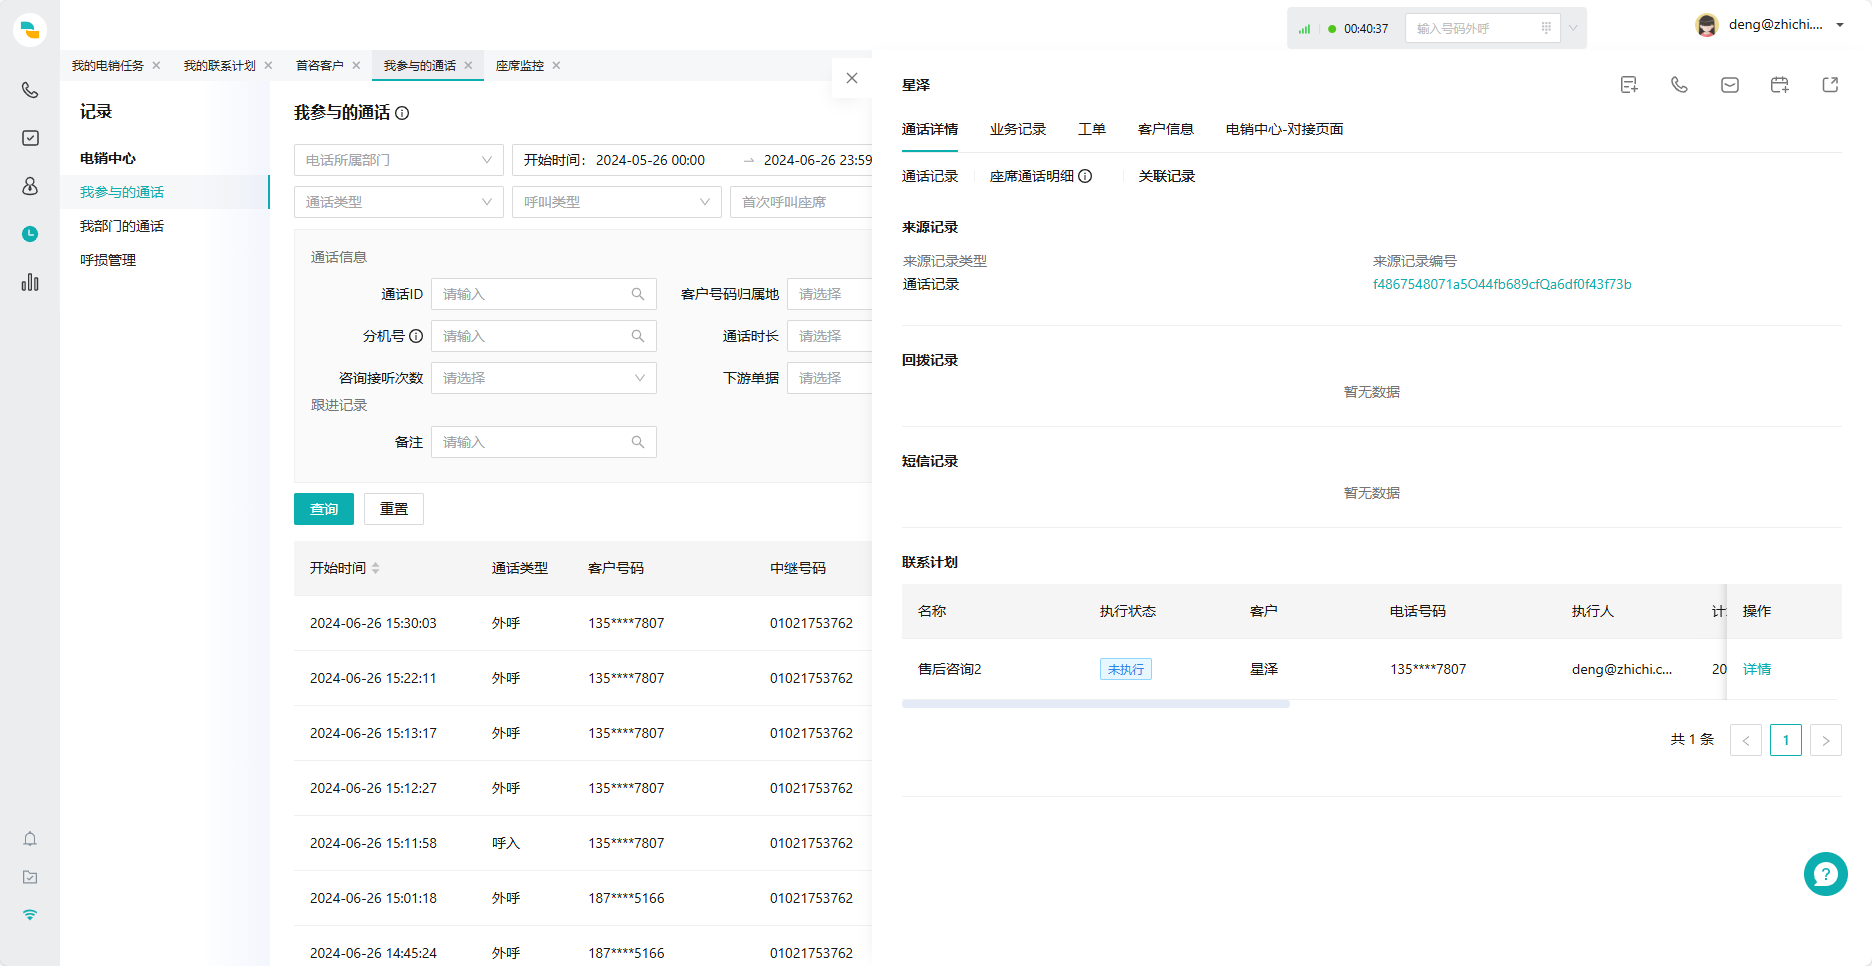Expand the 咨询接听次数 dropdown
This screenshot has width=1872, height=966.
[x=544, y=378]
